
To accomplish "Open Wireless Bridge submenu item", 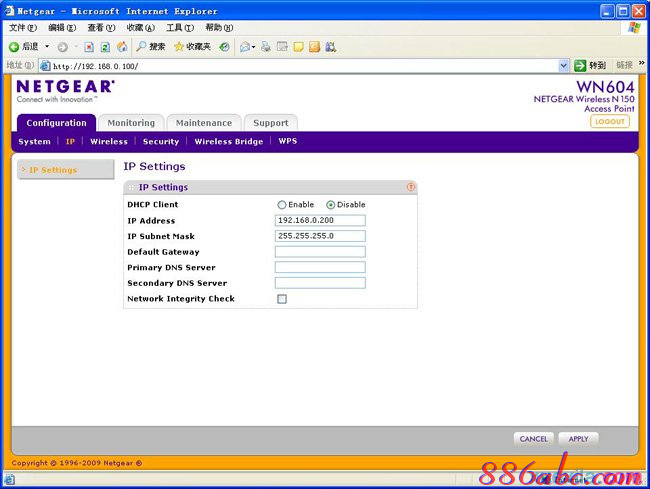I will [x=229, y=142].
